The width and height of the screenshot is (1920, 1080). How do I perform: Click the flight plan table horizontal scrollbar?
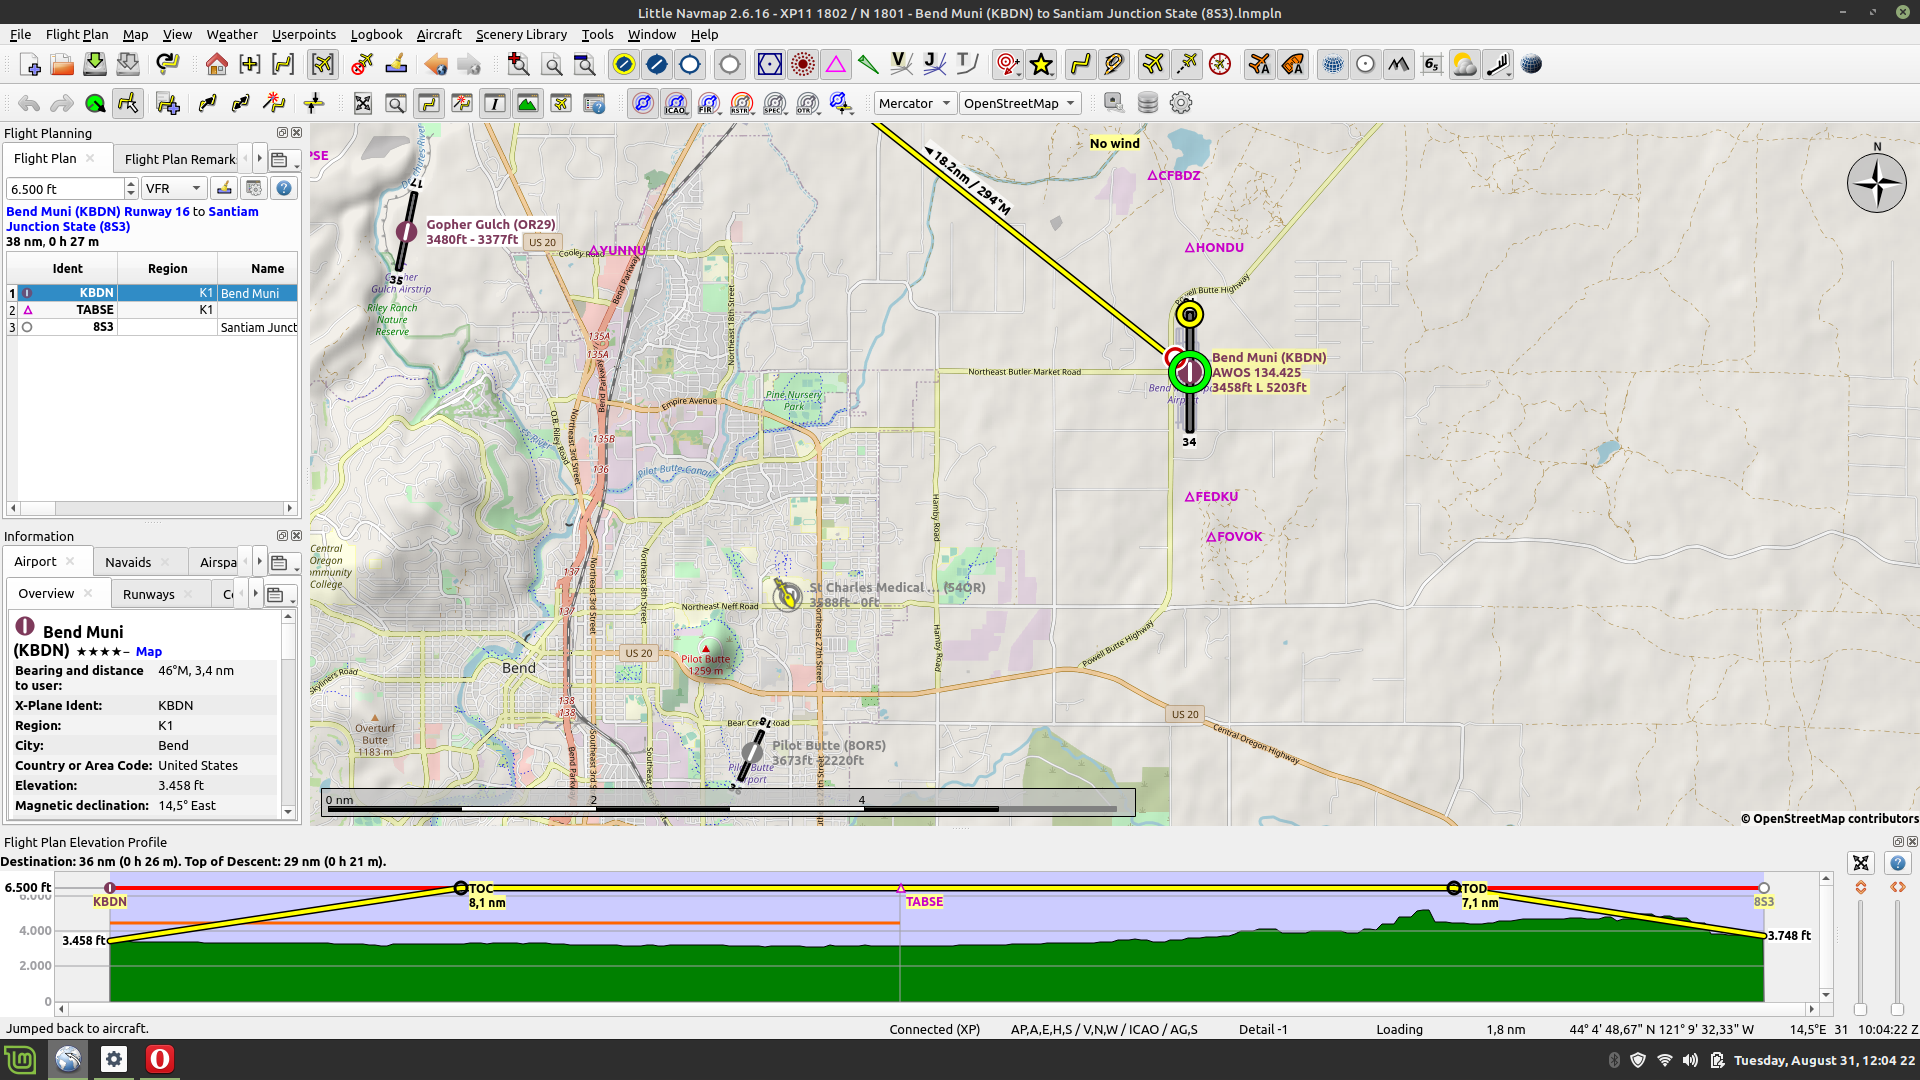point(152,508)
